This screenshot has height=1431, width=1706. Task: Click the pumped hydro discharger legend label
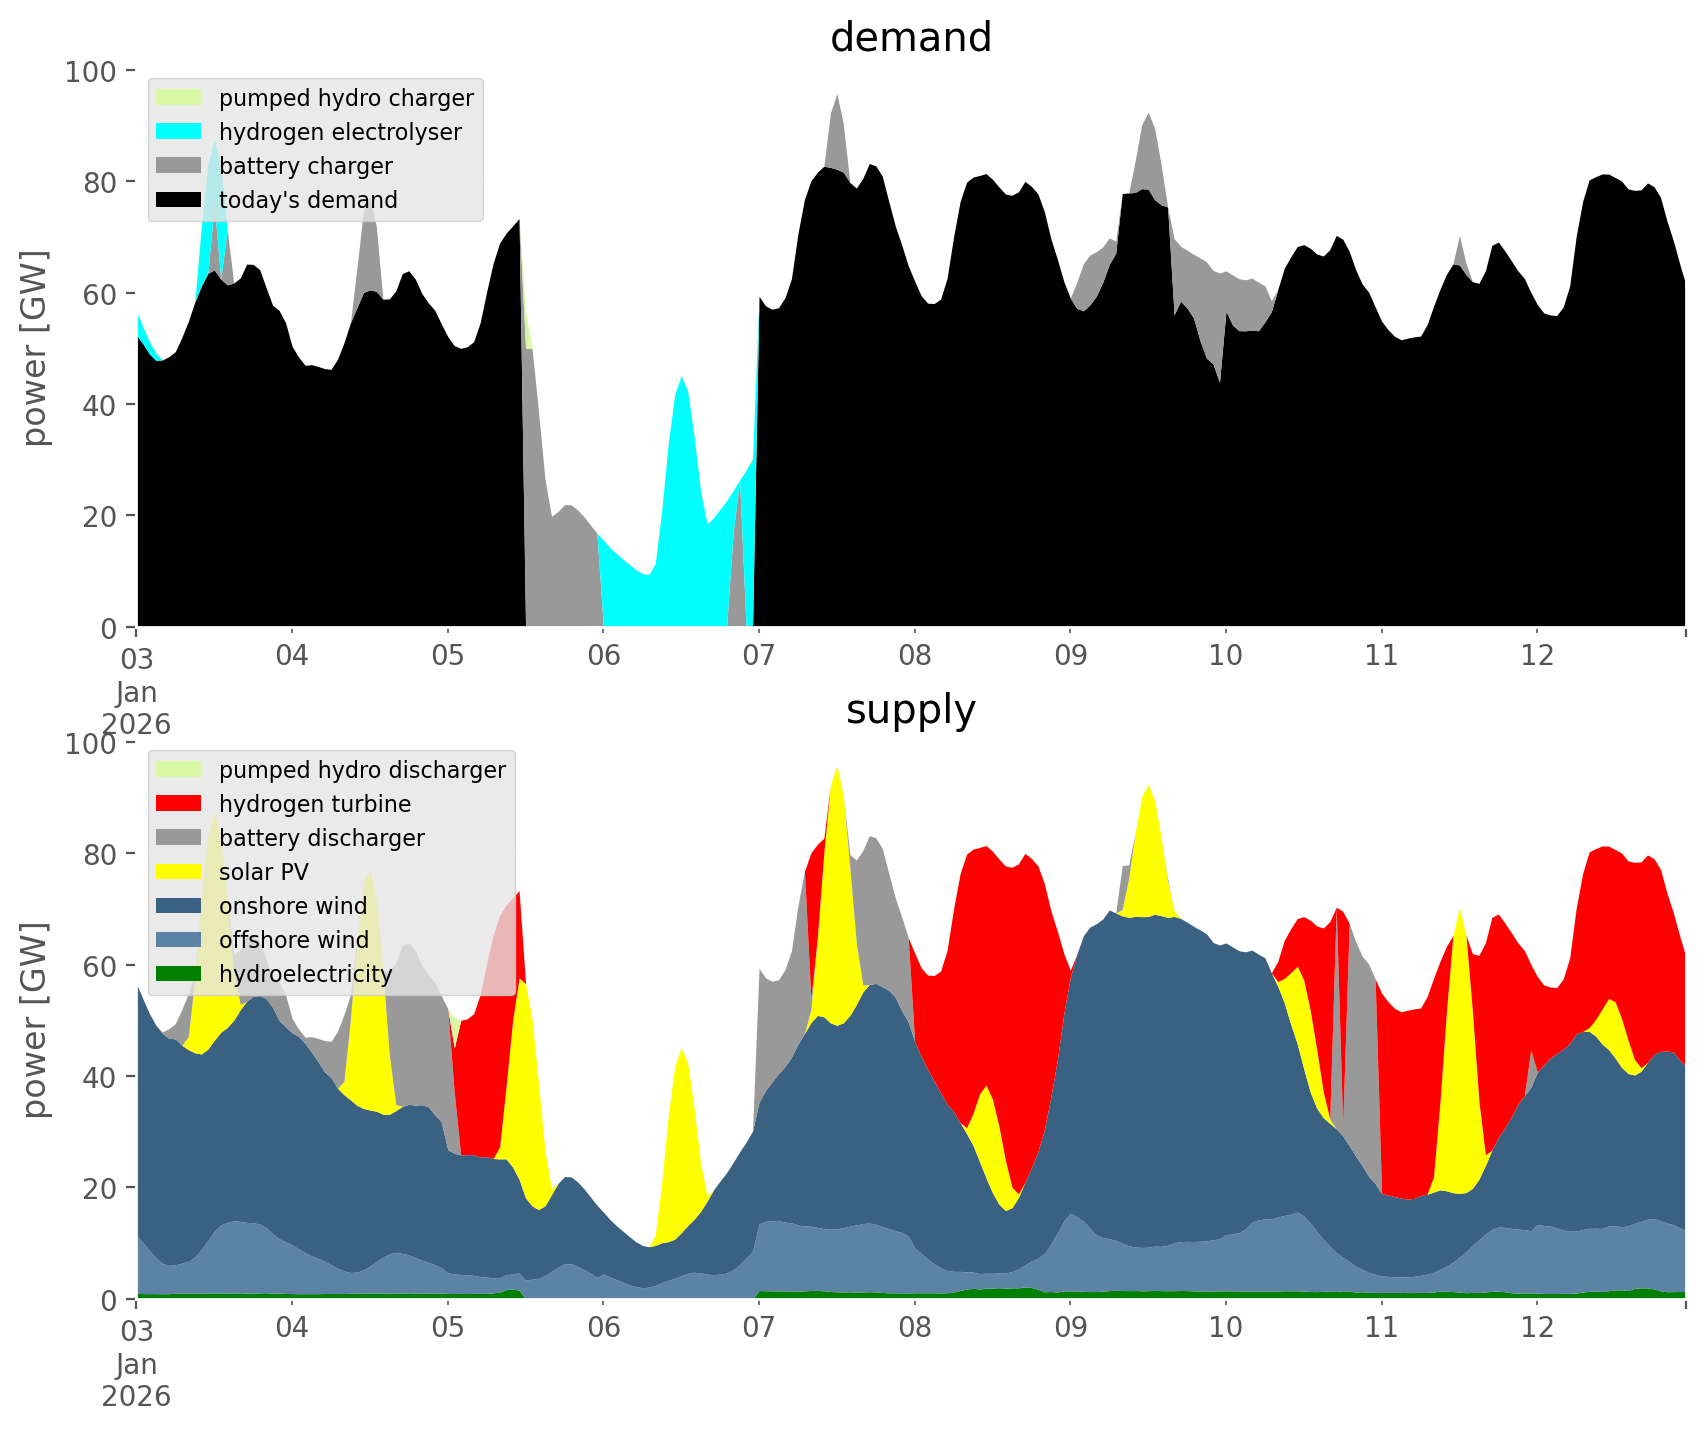tap(362, 770)
